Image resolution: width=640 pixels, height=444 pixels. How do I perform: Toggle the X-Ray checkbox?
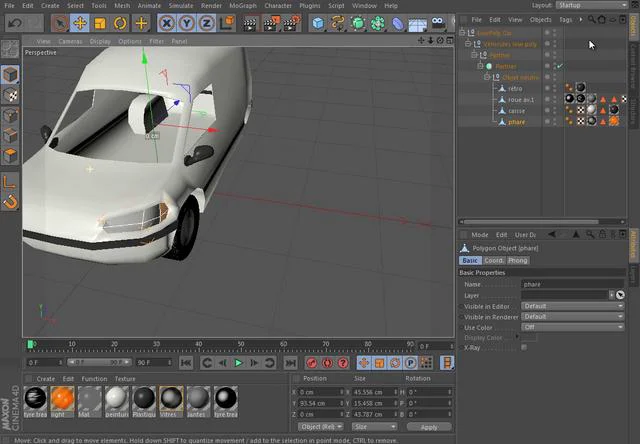pos(524,347)
